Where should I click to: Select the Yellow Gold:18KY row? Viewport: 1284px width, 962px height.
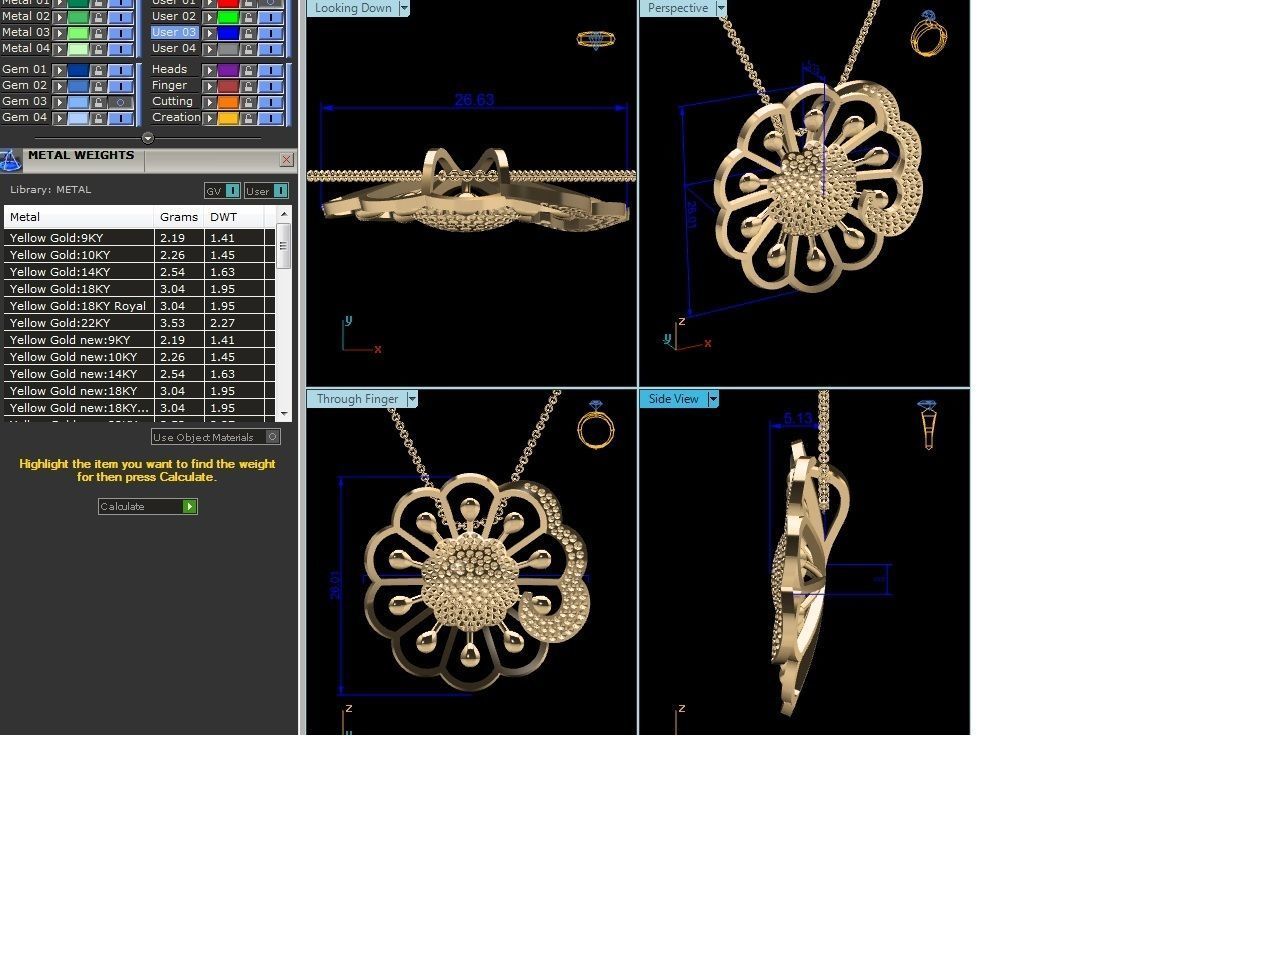pyautogui.click(x=139, y=289)
